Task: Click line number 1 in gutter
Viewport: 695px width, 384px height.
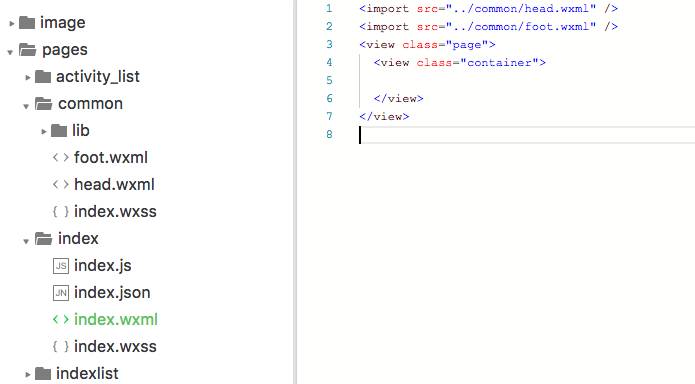Action: coord(329,8)
